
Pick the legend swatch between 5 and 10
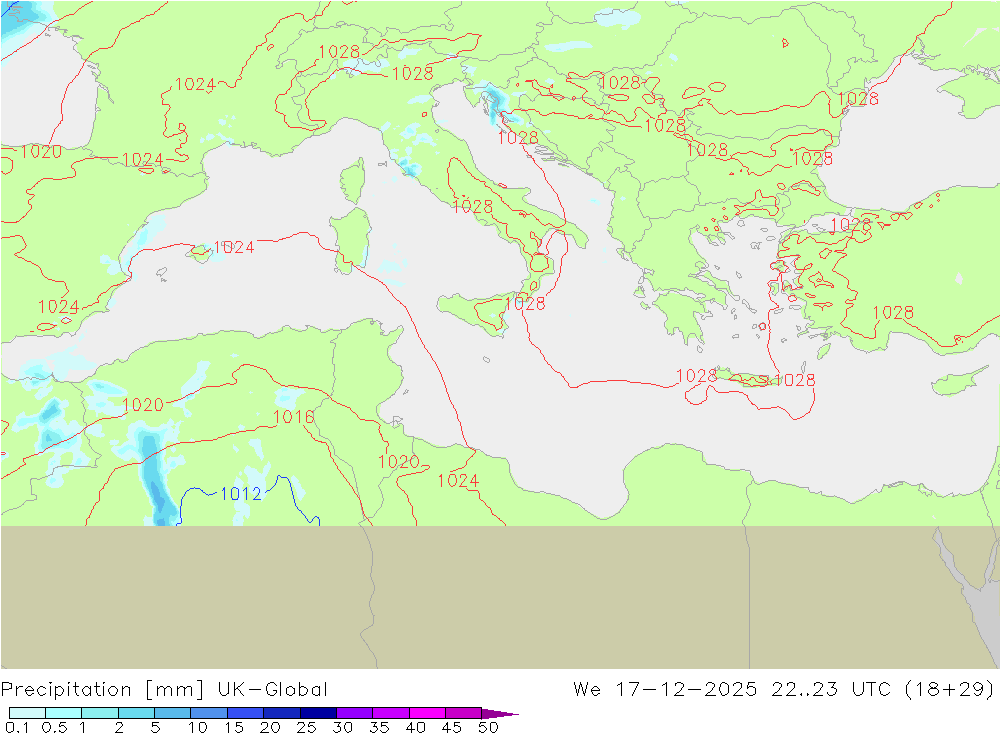[173, 713]
